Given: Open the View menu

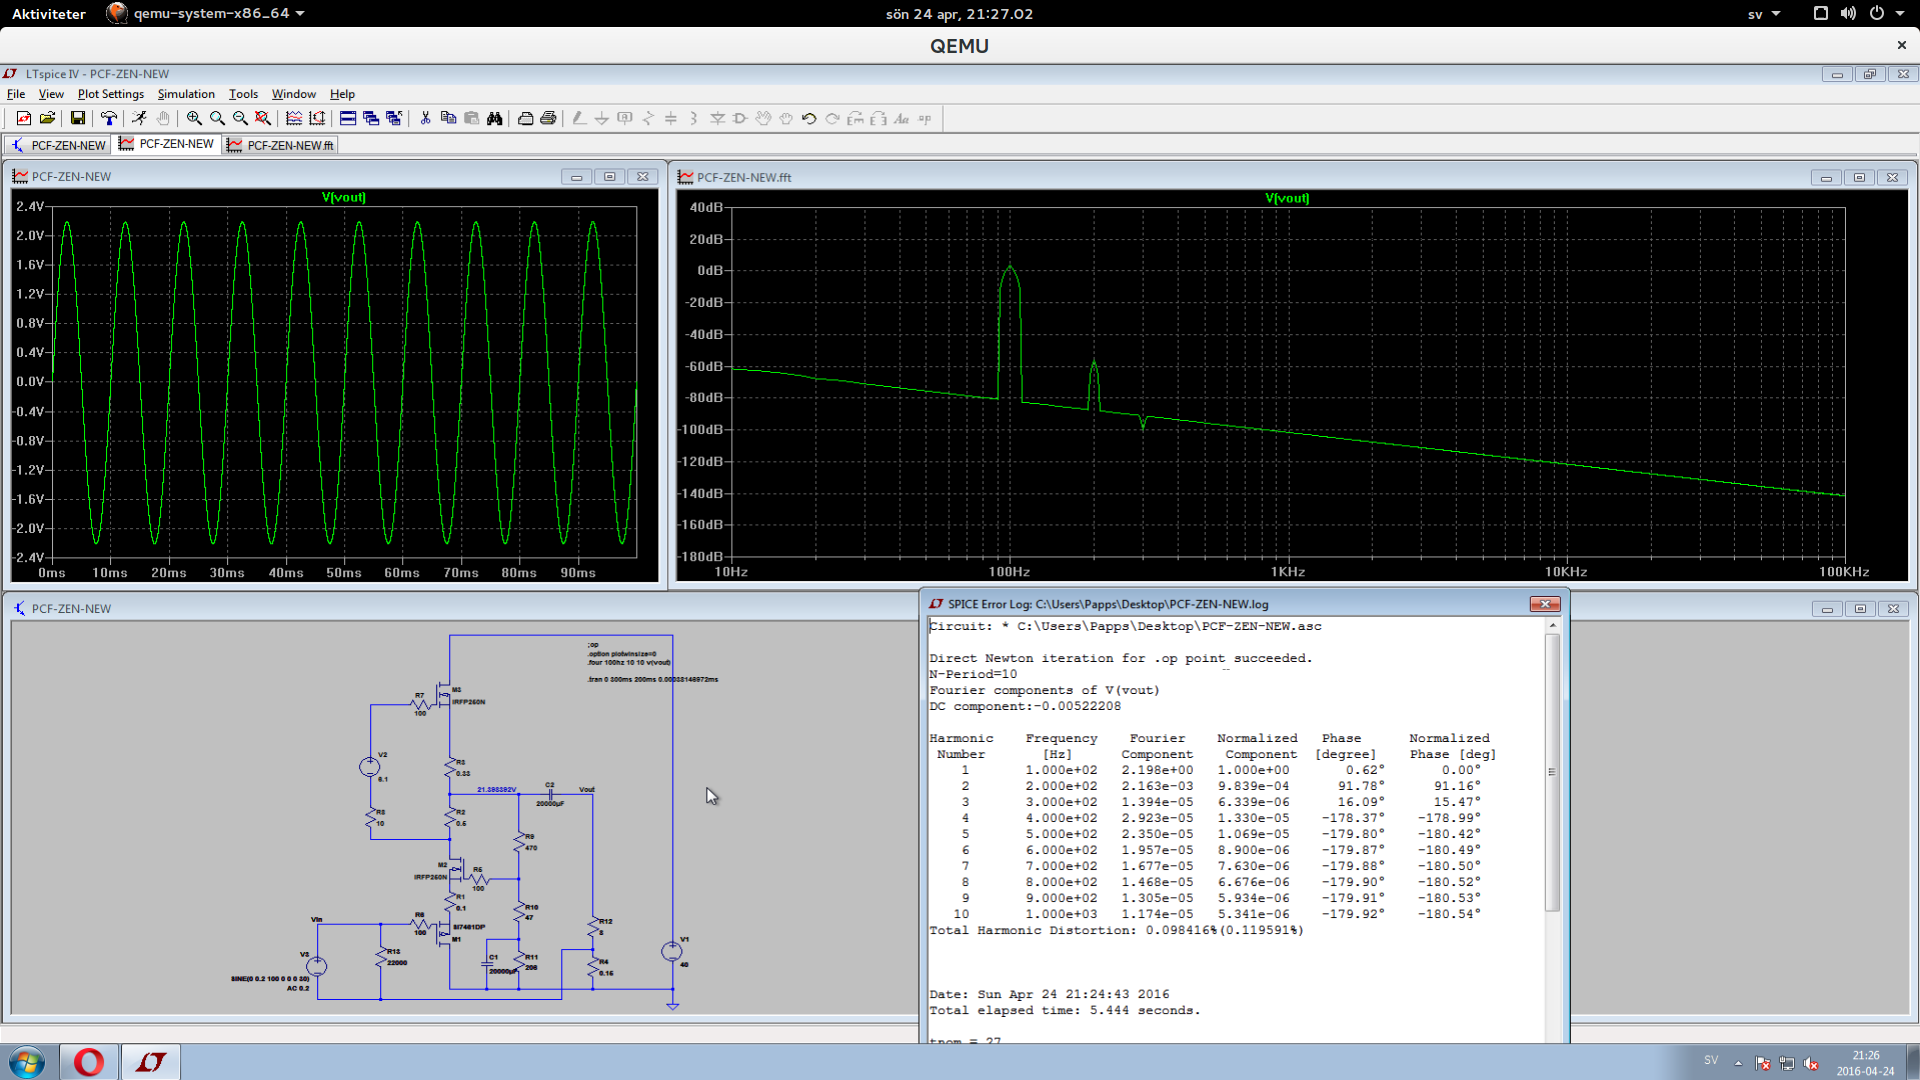Looking at the screenshot, I should tap(51, 94).
